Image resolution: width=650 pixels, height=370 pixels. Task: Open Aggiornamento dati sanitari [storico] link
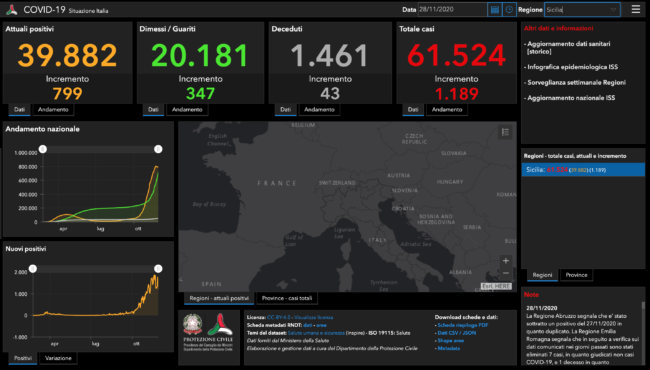point(568,48)
